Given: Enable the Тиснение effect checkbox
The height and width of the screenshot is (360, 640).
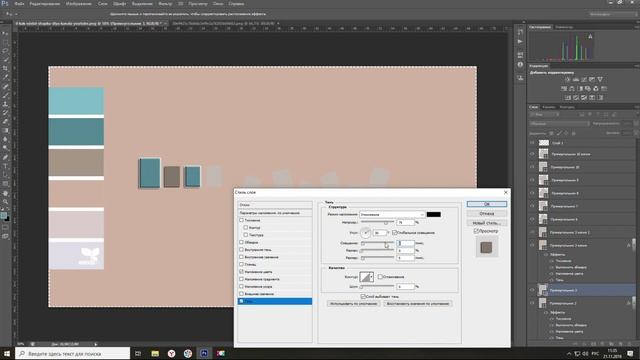Looking at the screenshot, I should [x=241, y=220].
